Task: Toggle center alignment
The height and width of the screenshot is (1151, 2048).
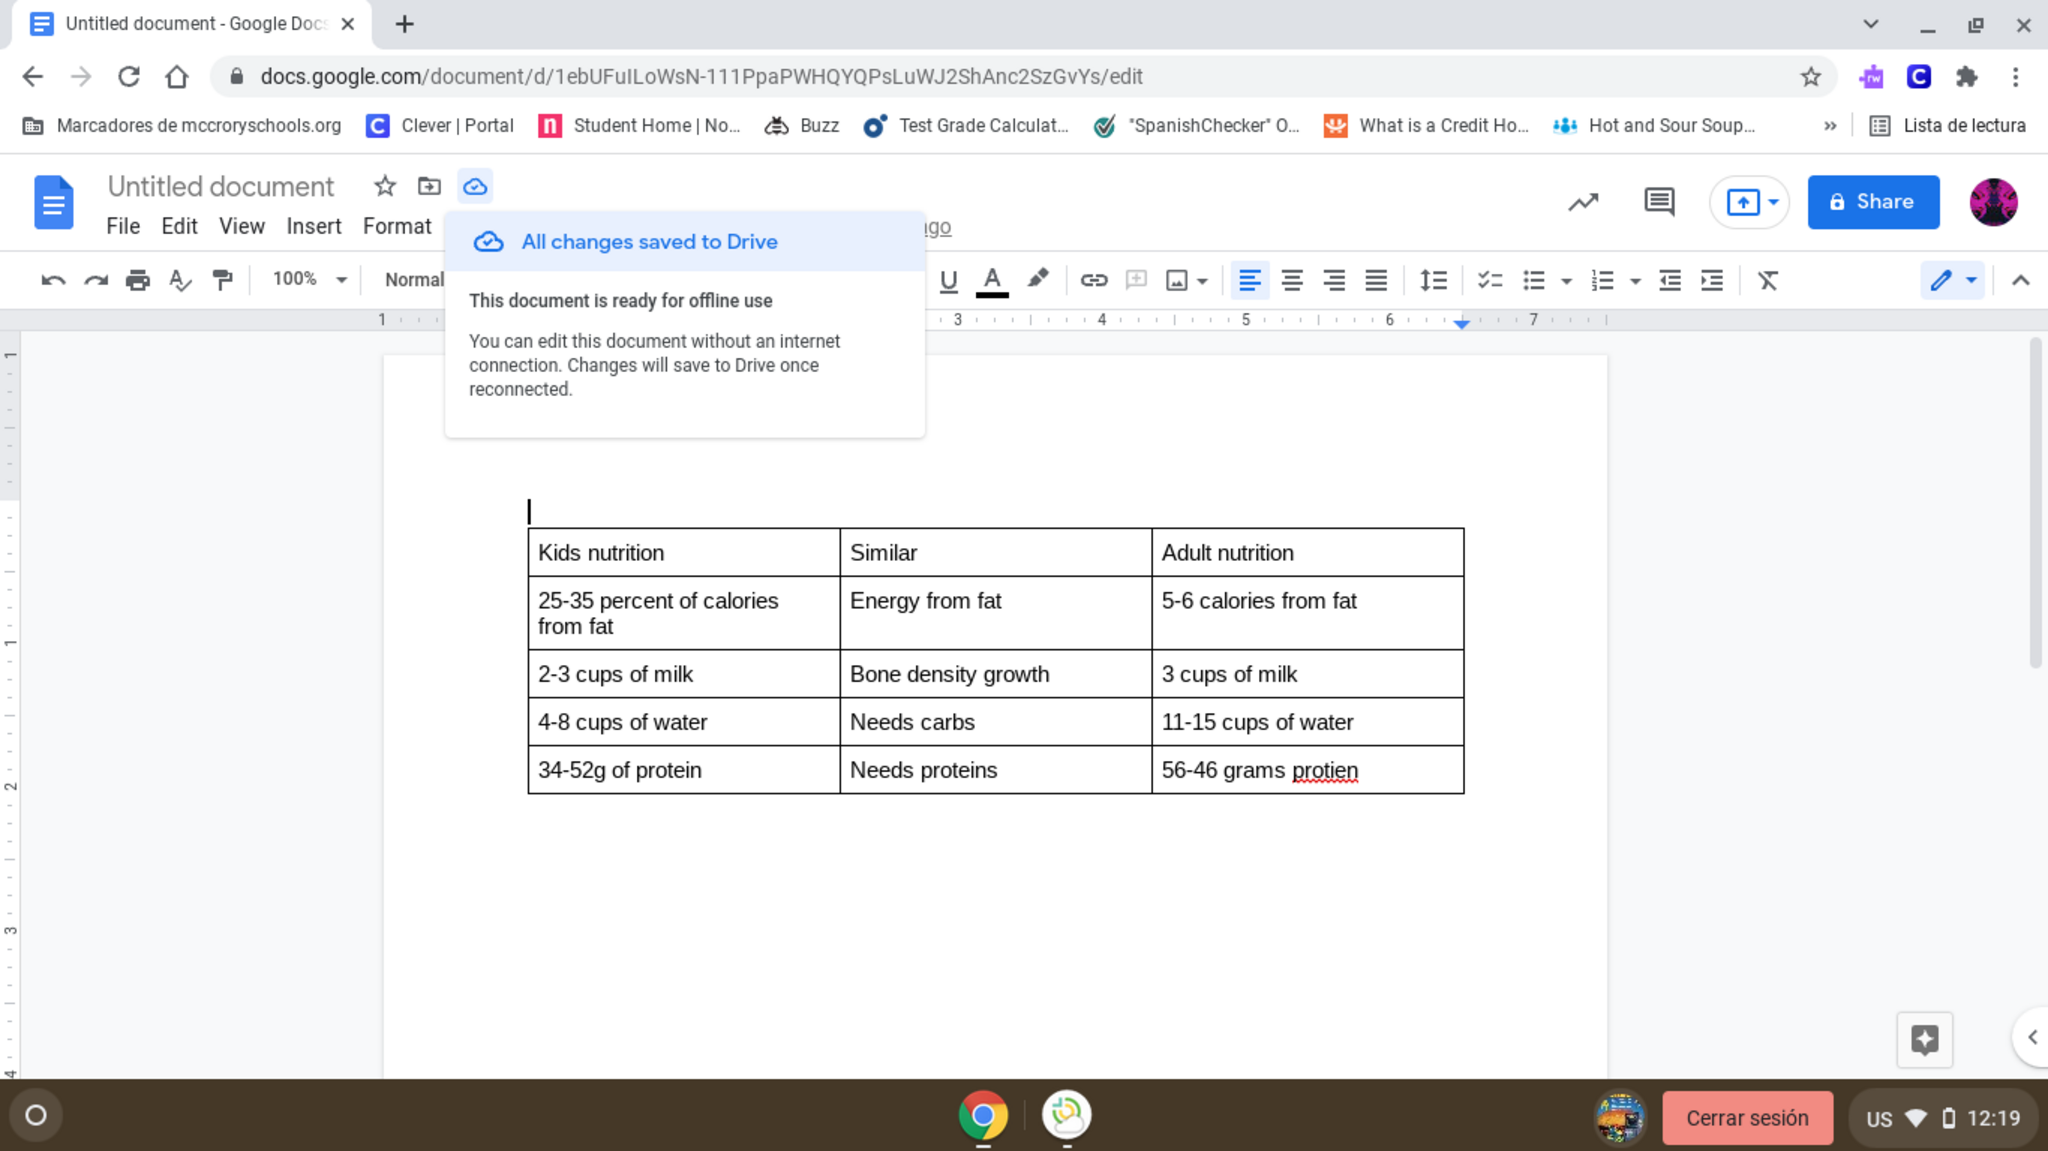Action: [x=1291, y=281]
